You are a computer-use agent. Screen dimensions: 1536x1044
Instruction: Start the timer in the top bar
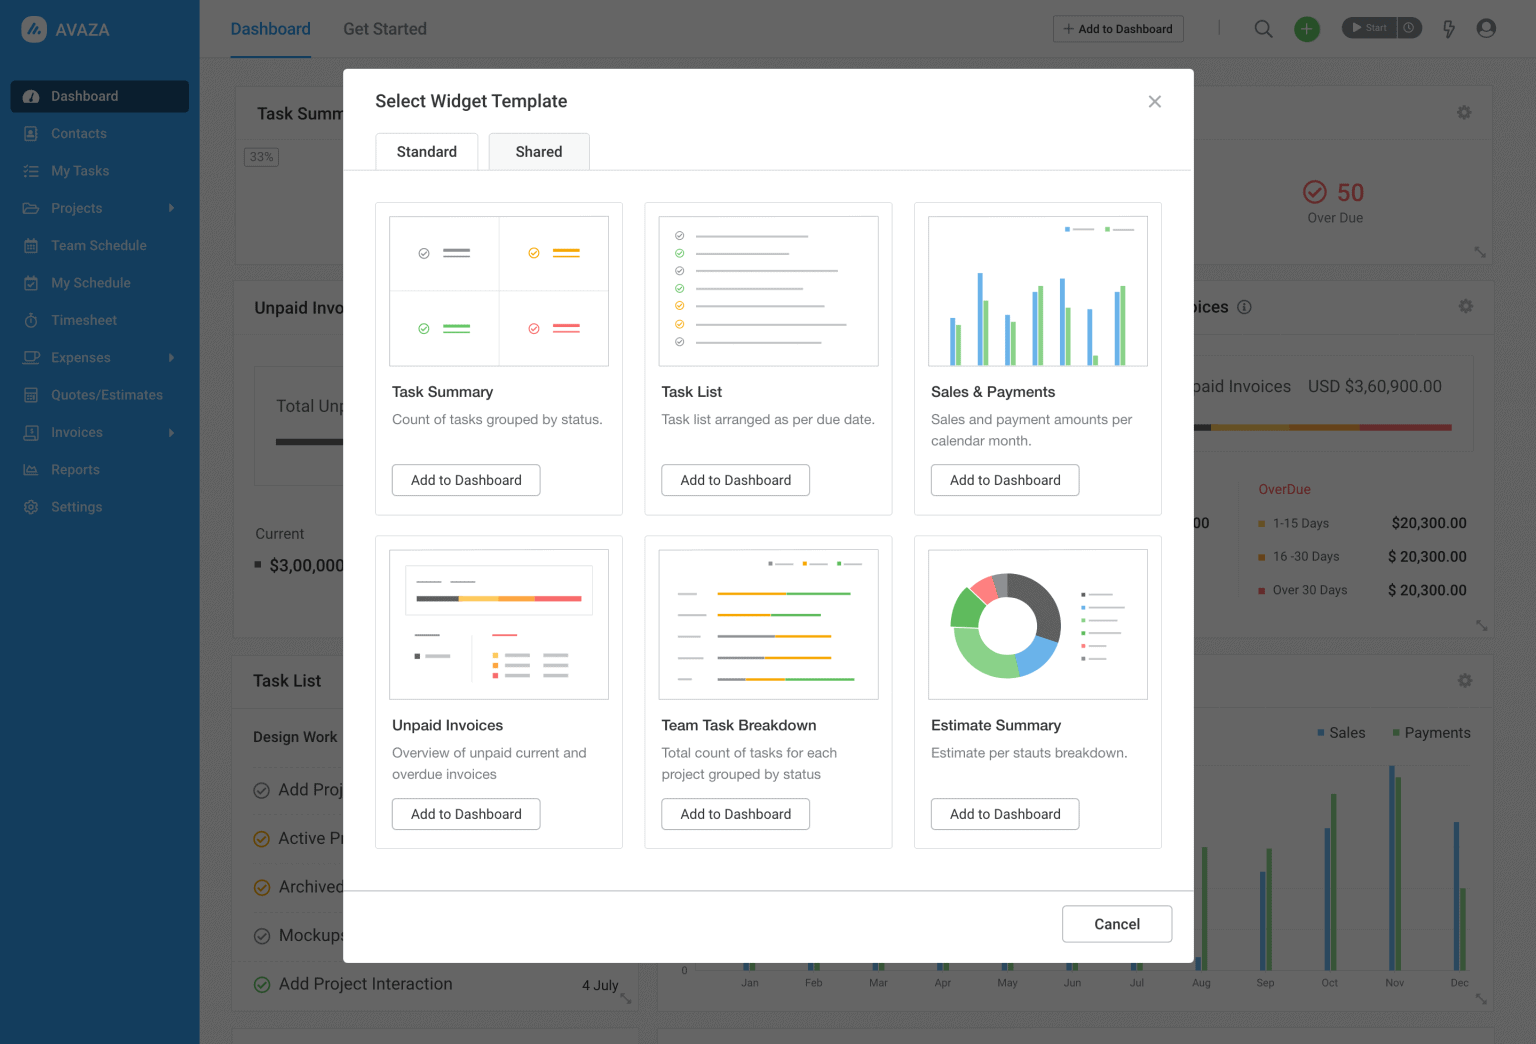pos(1369,28)
